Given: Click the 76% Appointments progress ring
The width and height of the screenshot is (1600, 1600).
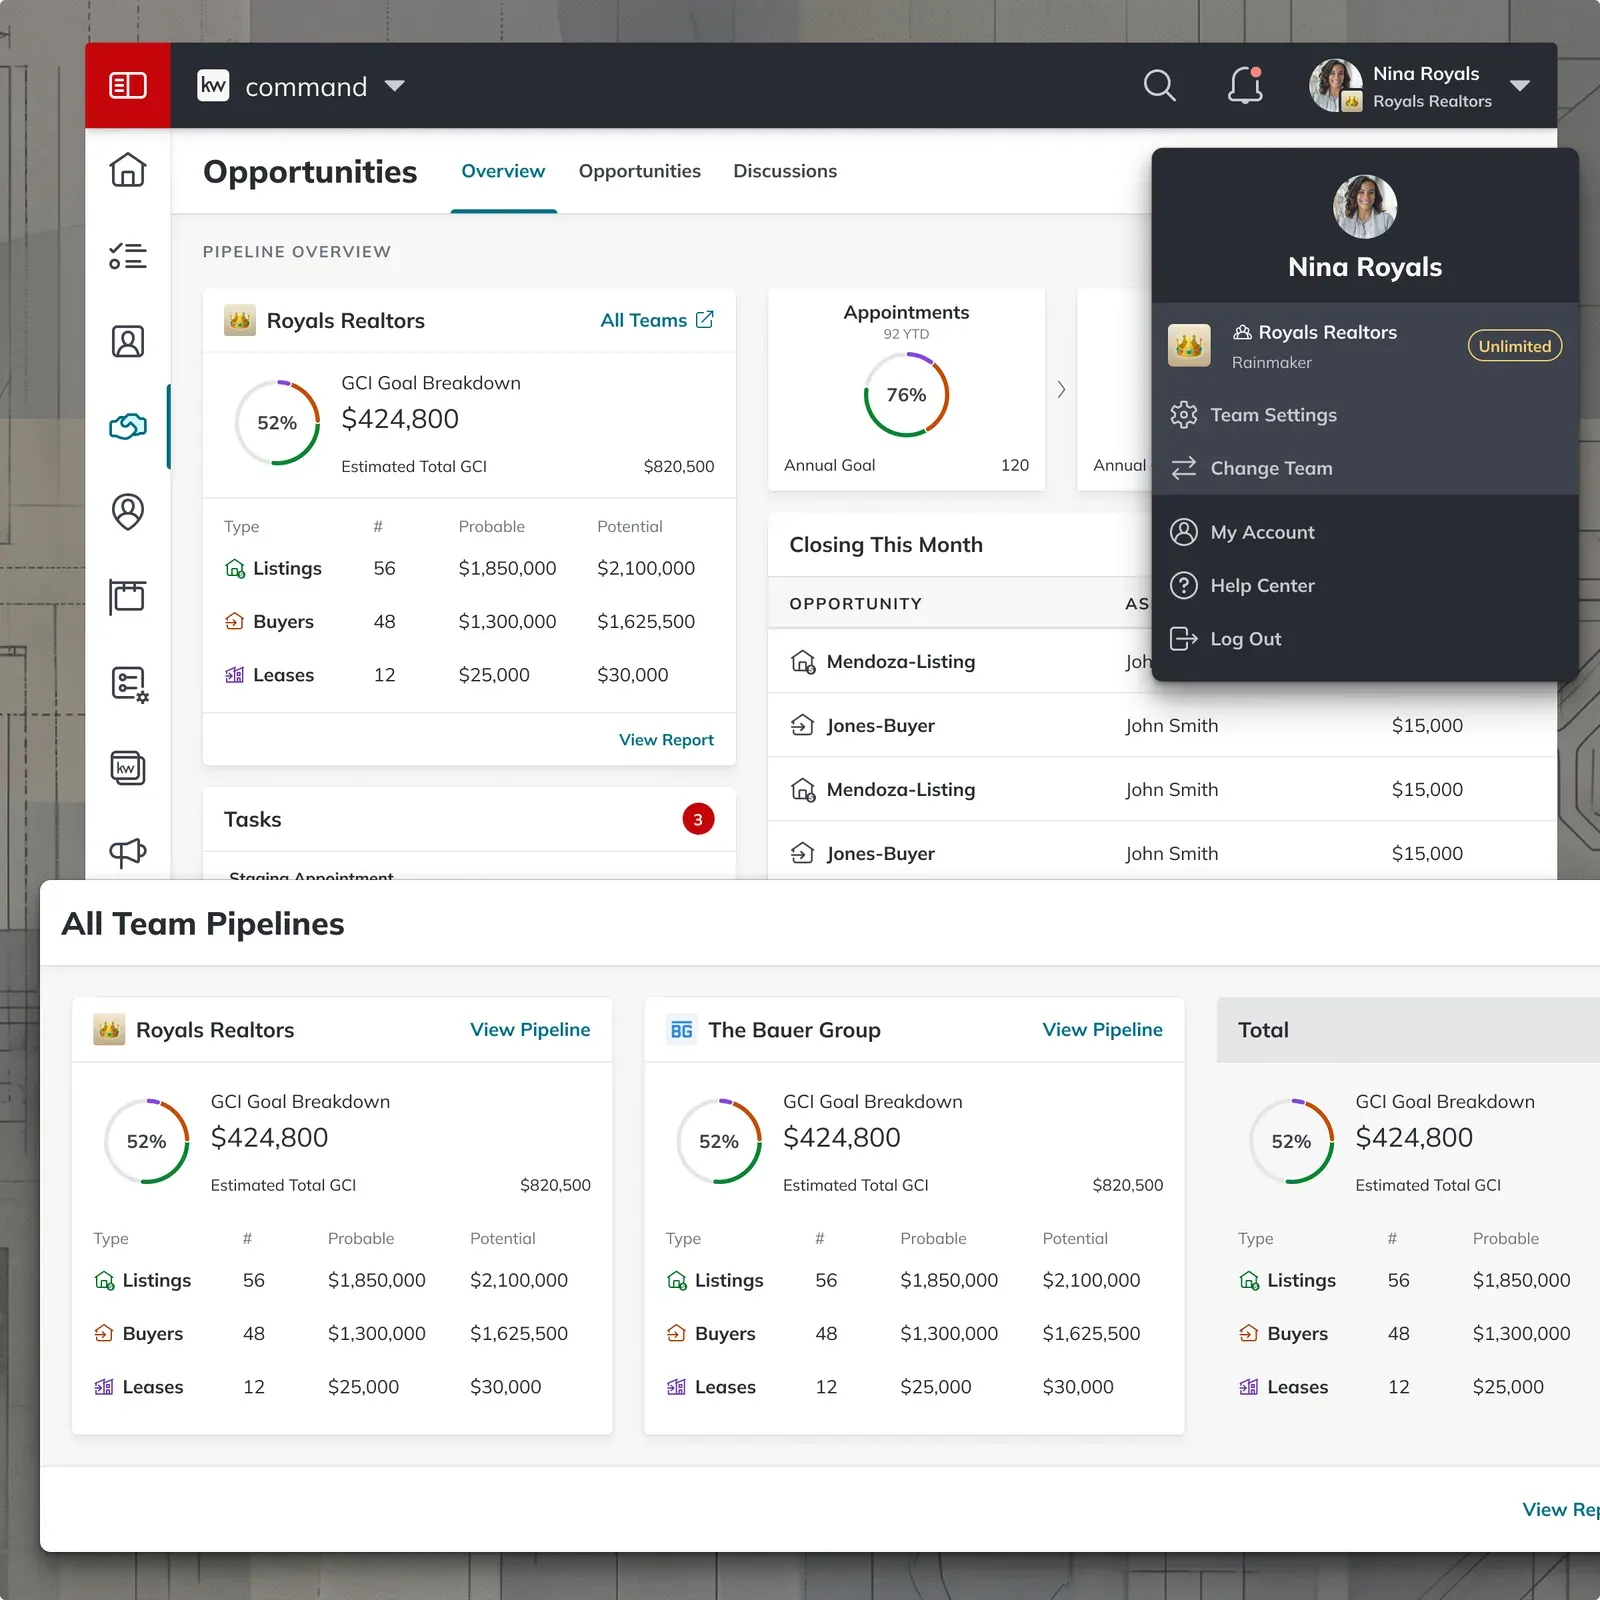Looking at the screenshot, I should 906,395.
